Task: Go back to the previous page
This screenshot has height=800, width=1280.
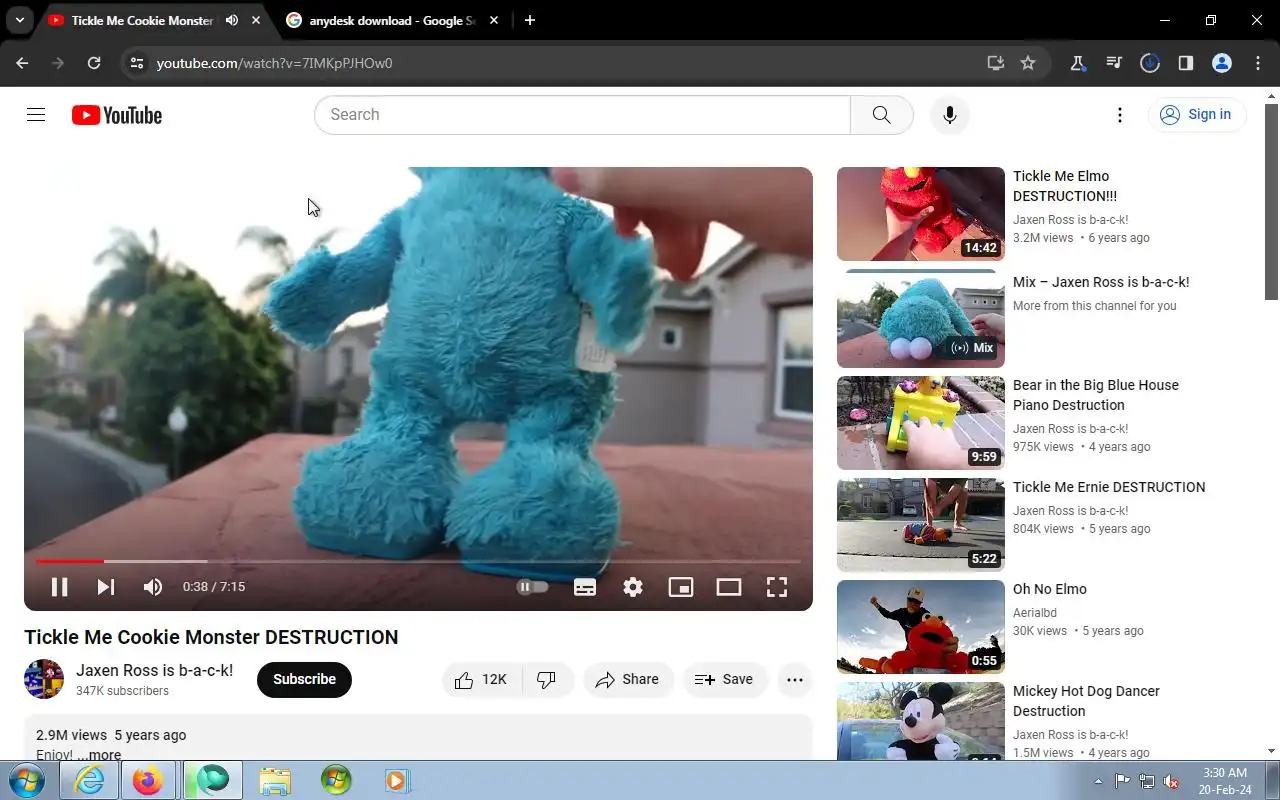Action: coord(22,63)
